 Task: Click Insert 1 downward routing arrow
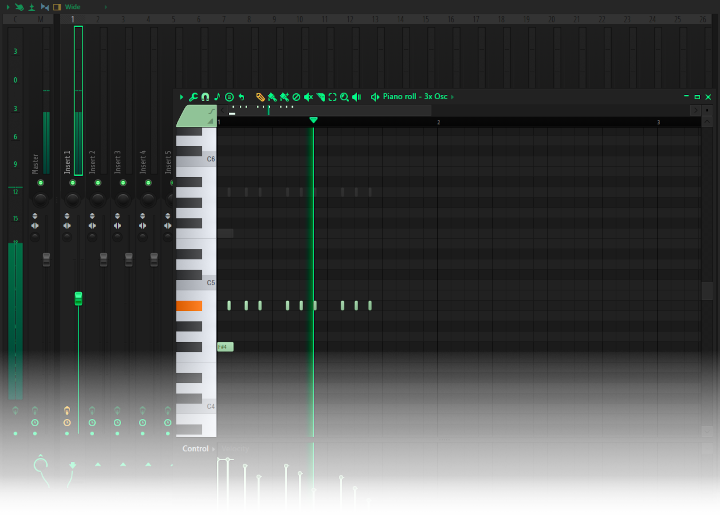(x=73, y=465)
